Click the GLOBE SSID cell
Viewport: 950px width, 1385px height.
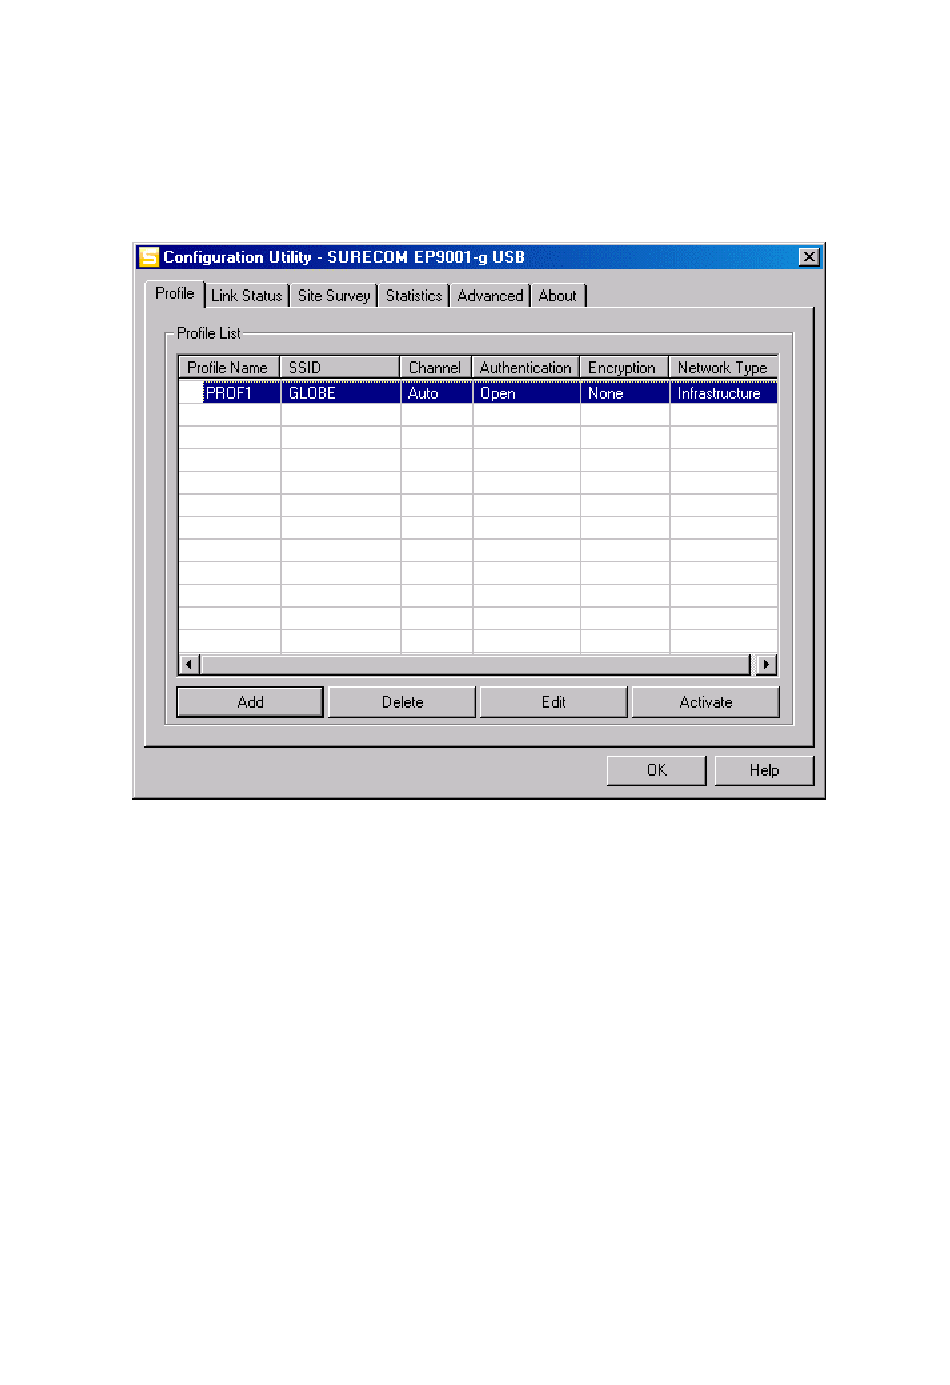[x=340, y=393]
